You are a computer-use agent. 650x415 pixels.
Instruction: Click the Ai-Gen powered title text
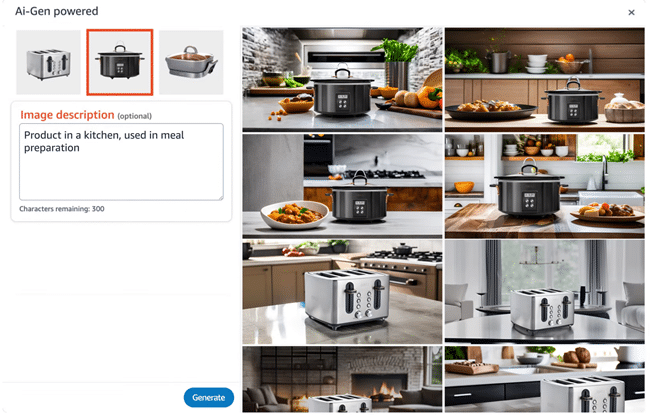point(57,11)
